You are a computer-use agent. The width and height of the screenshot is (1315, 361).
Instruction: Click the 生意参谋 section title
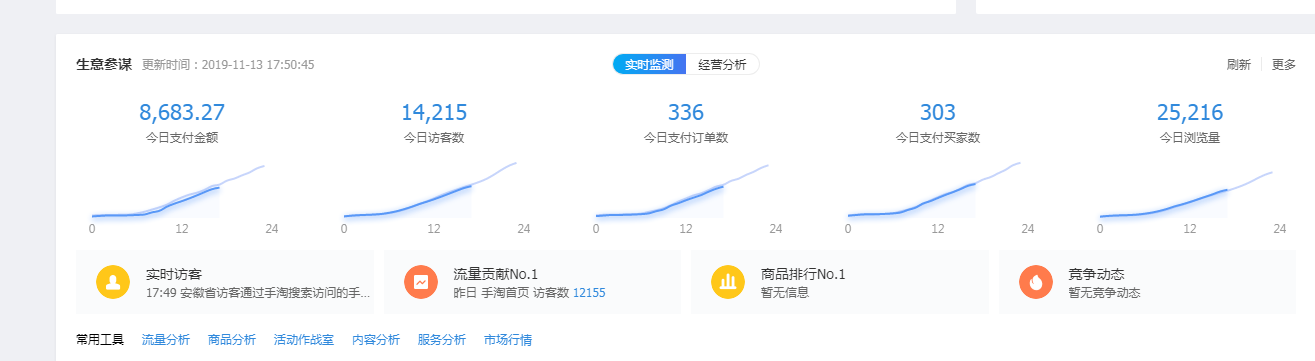(x=104, y=65)
